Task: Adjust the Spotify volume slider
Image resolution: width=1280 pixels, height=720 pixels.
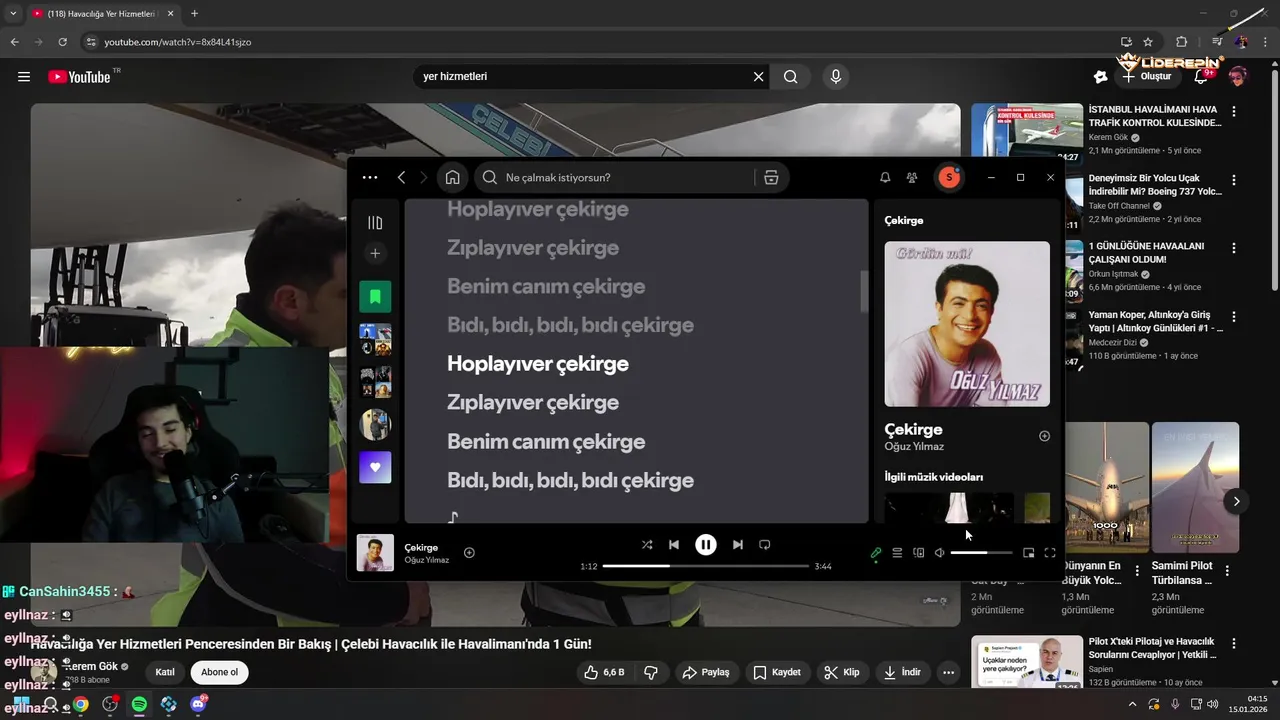Action: click(981, 553)
